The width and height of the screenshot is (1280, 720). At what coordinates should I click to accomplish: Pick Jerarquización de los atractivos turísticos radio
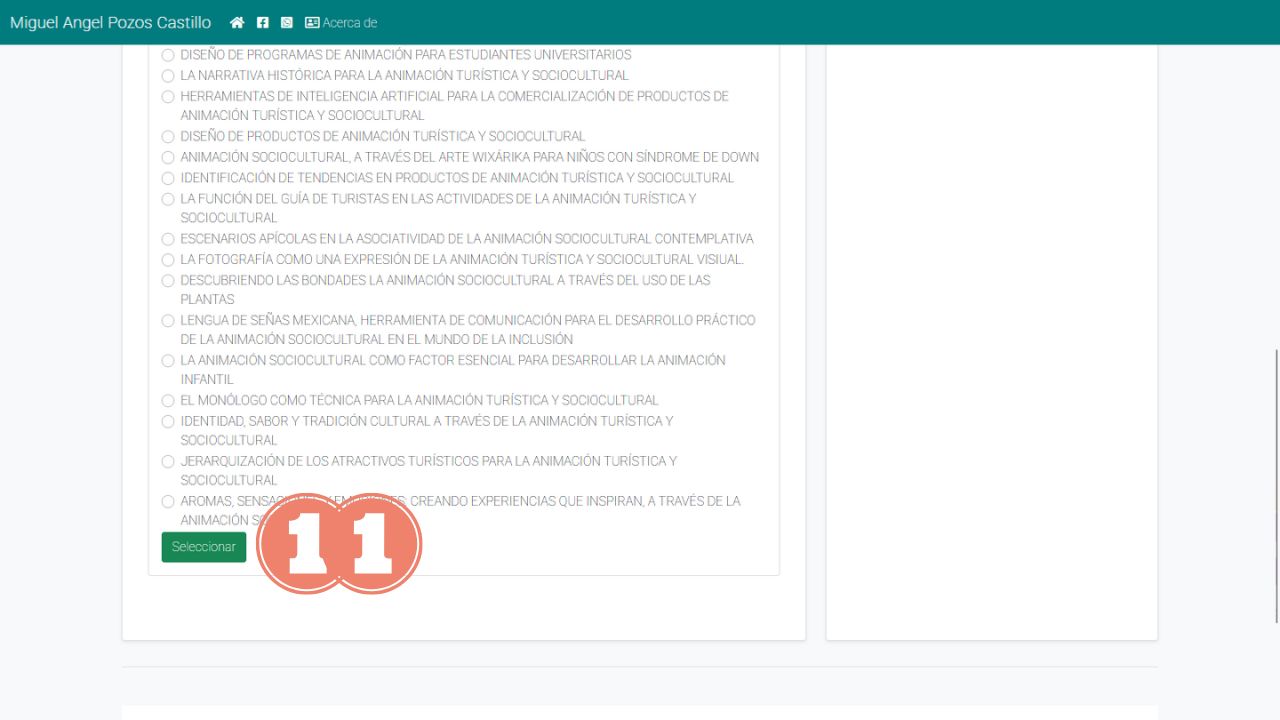[168, 462]
